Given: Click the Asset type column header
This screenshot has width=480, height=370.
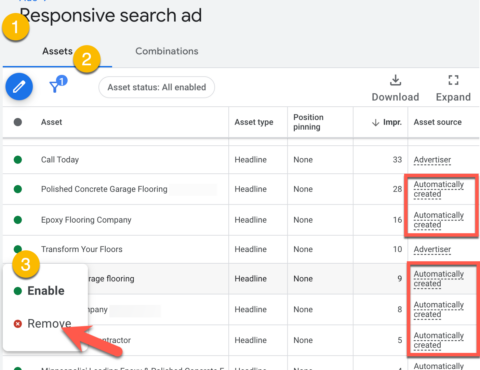Looking at the screenshot, I should (254, 122).
